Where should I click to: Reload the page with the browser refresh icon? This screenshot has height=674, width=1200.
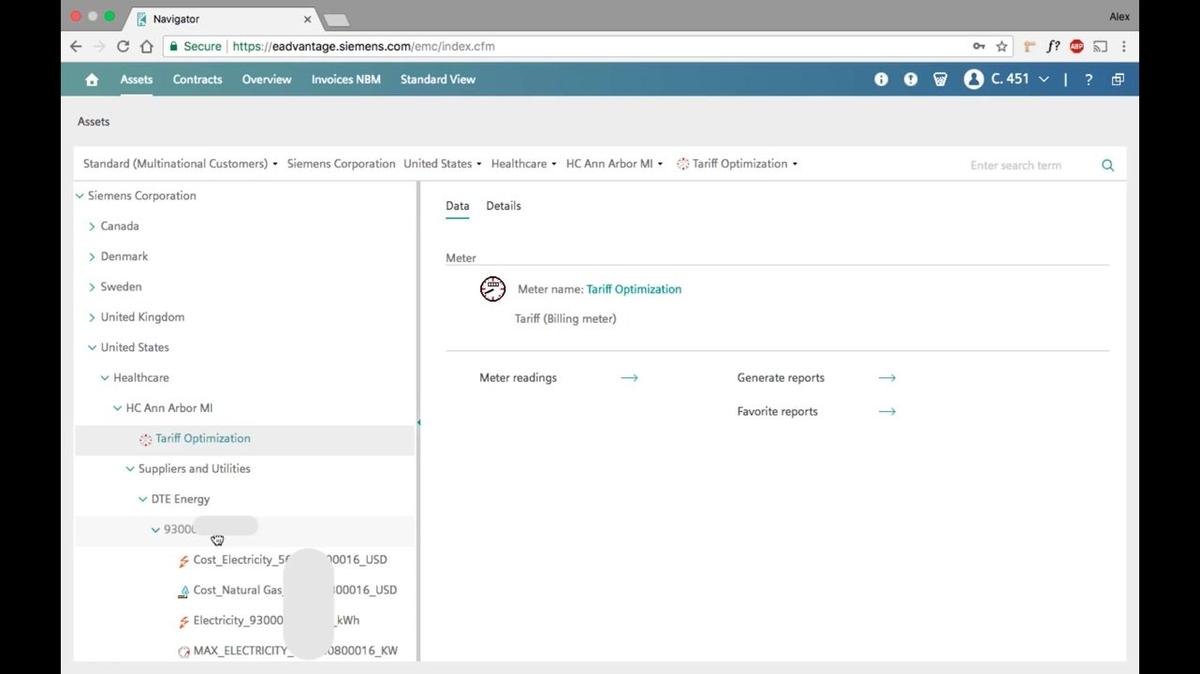tap(123, 46)
